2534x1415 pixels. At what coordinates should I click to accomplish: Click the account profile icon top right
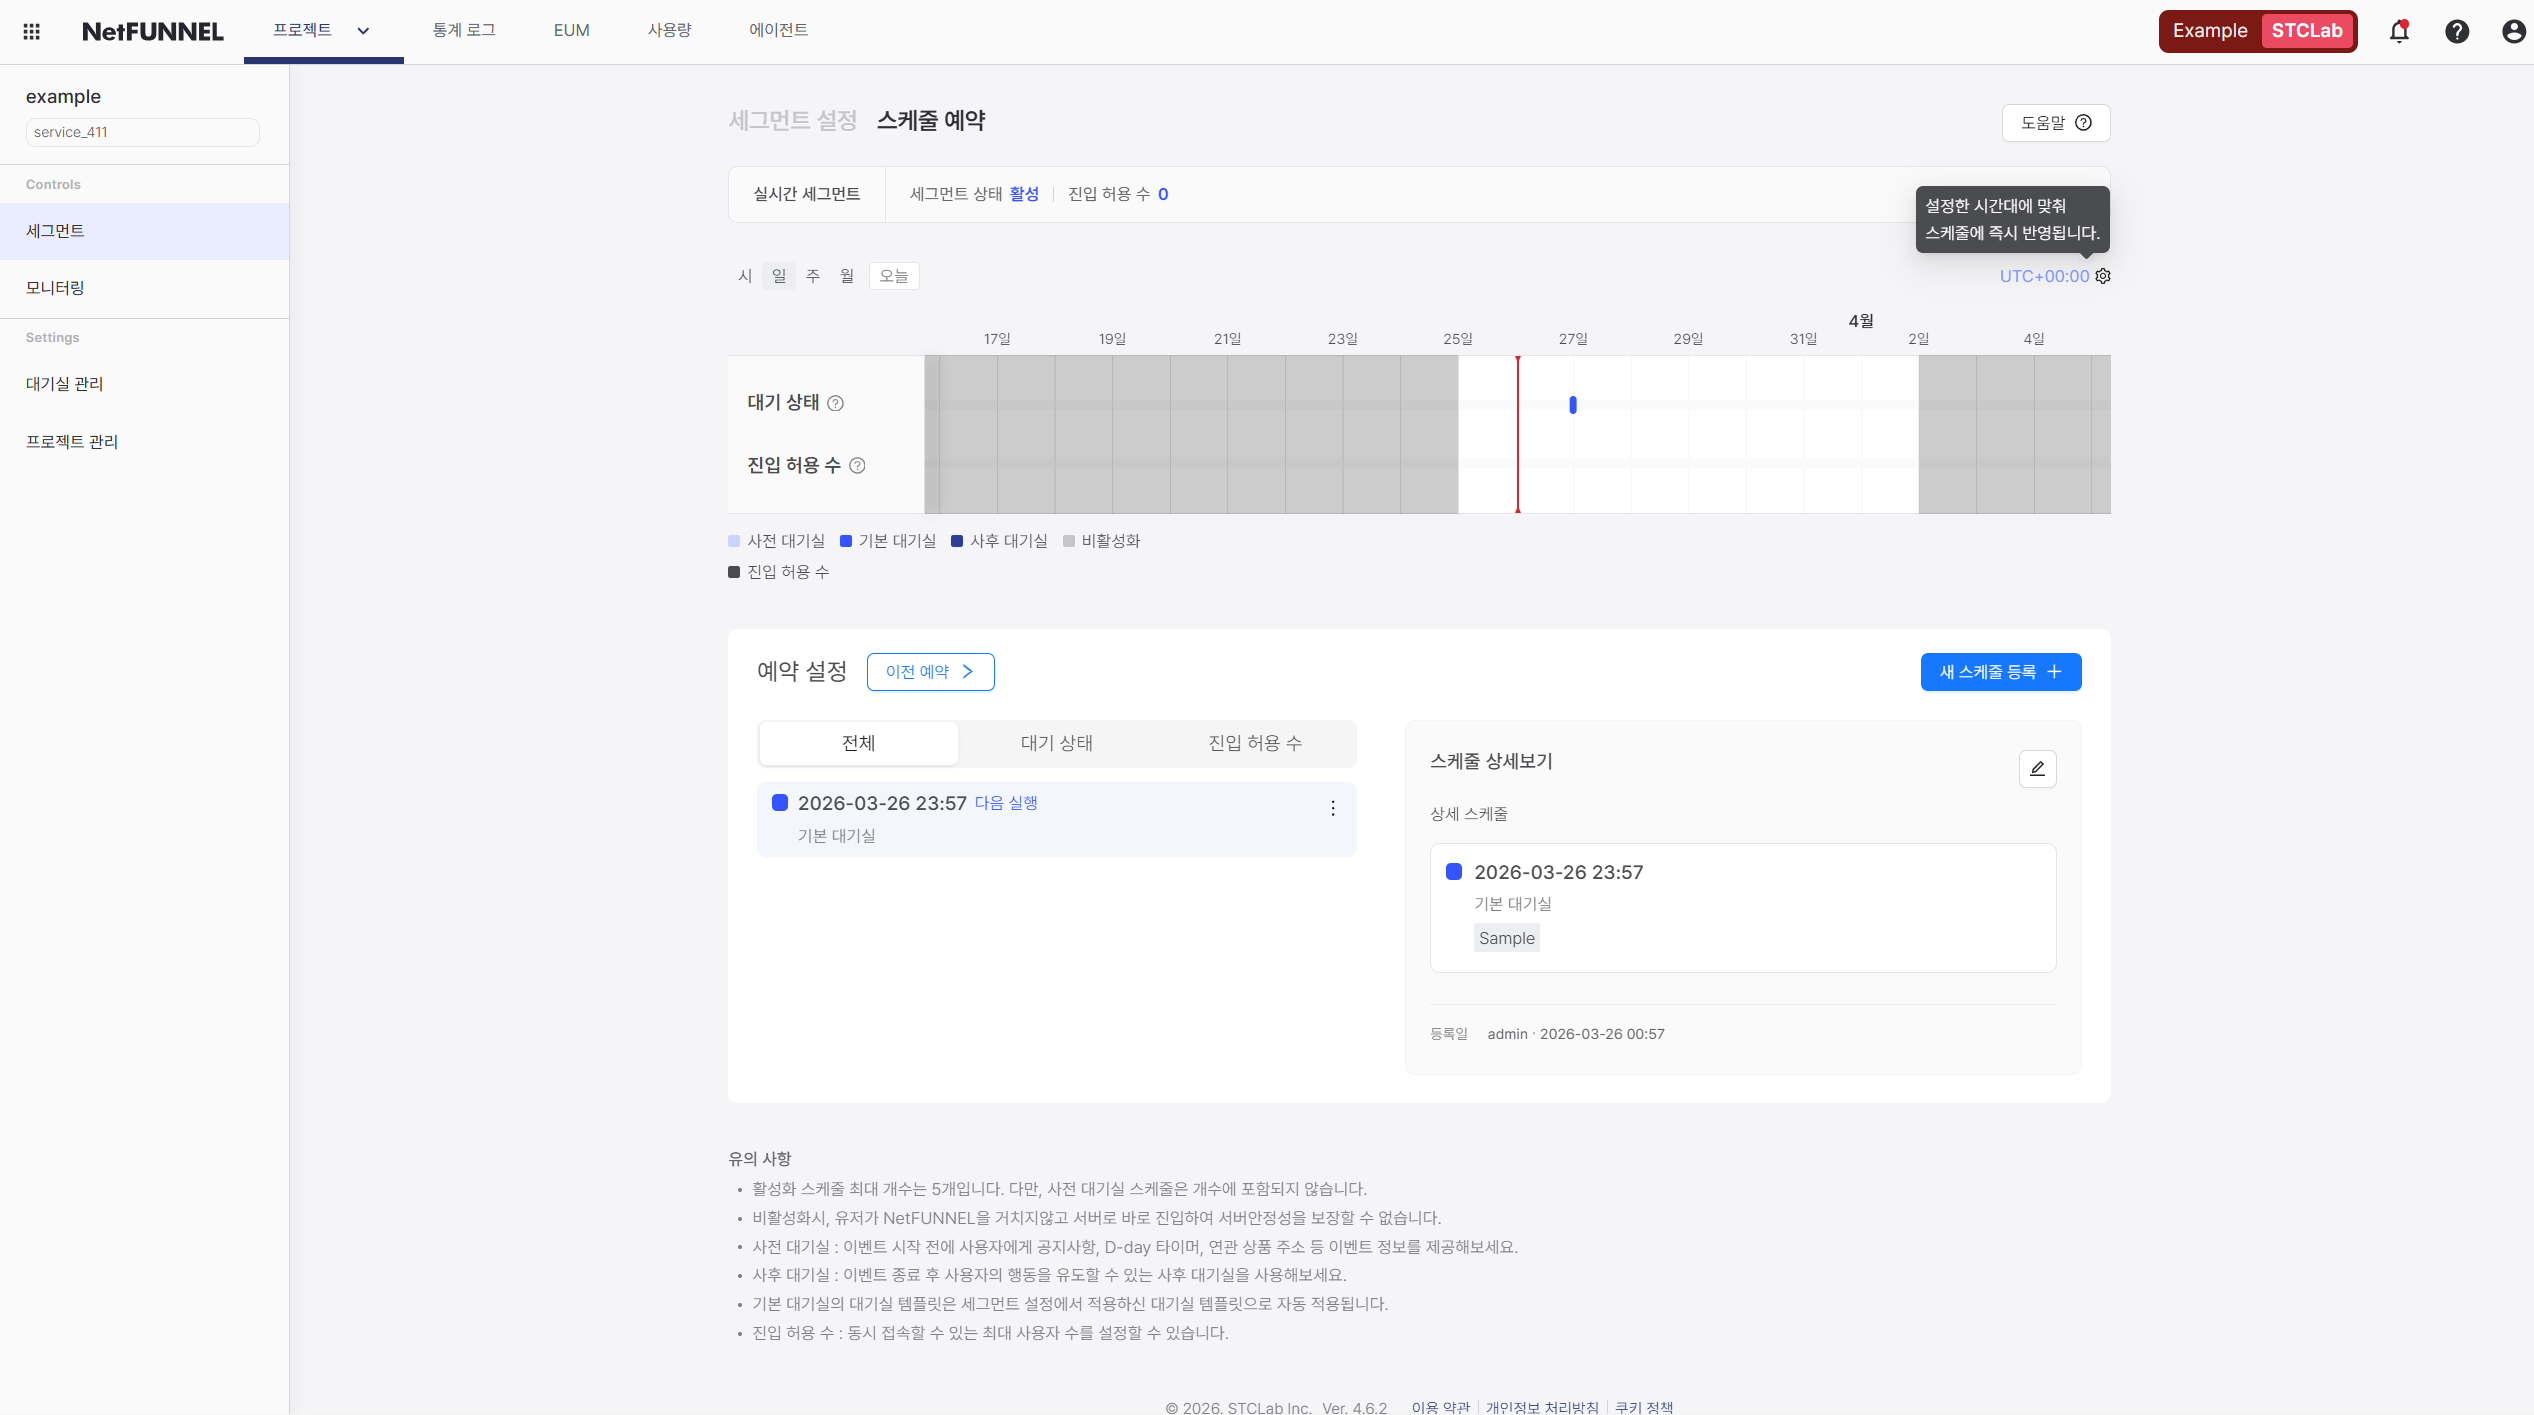tap(2513, 31)
